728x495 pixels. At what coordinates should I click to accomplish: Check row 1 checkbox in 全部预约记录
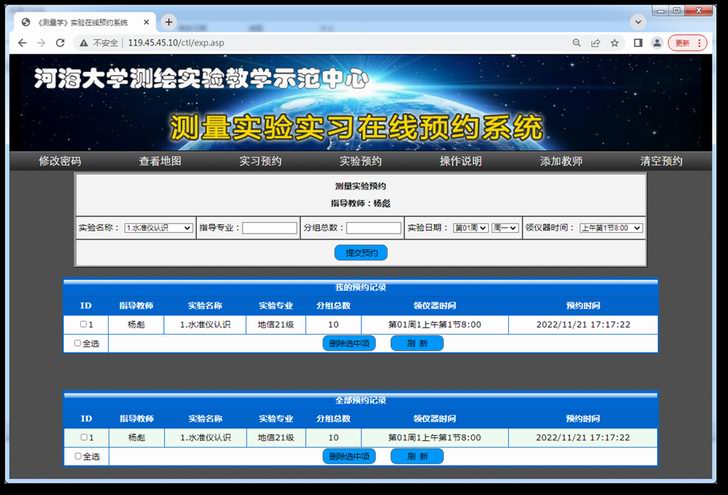[x=84, y=437]
